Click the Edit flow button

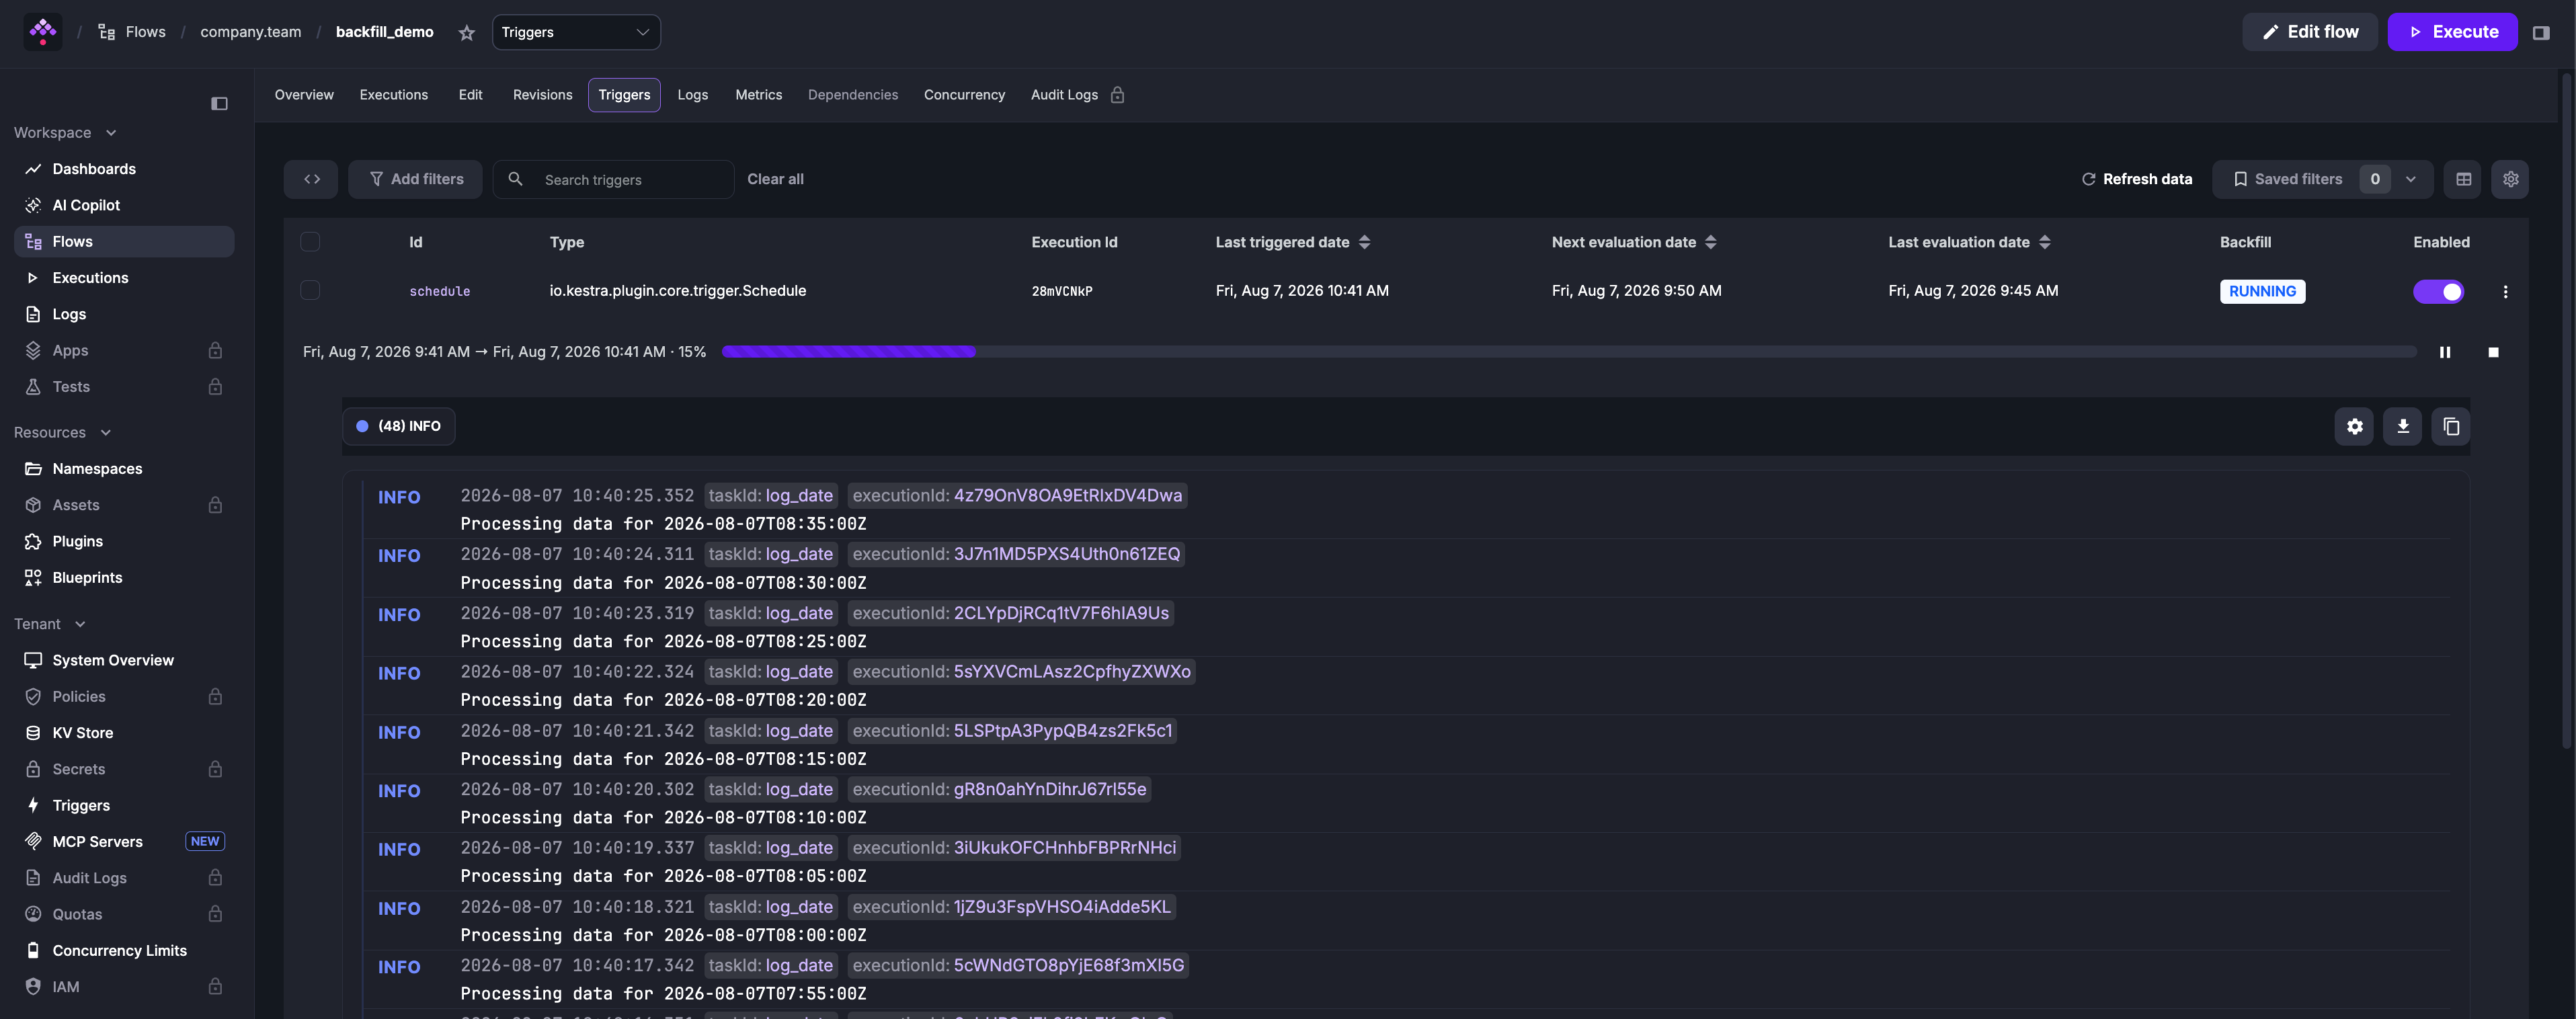(x=2310, y=32)
